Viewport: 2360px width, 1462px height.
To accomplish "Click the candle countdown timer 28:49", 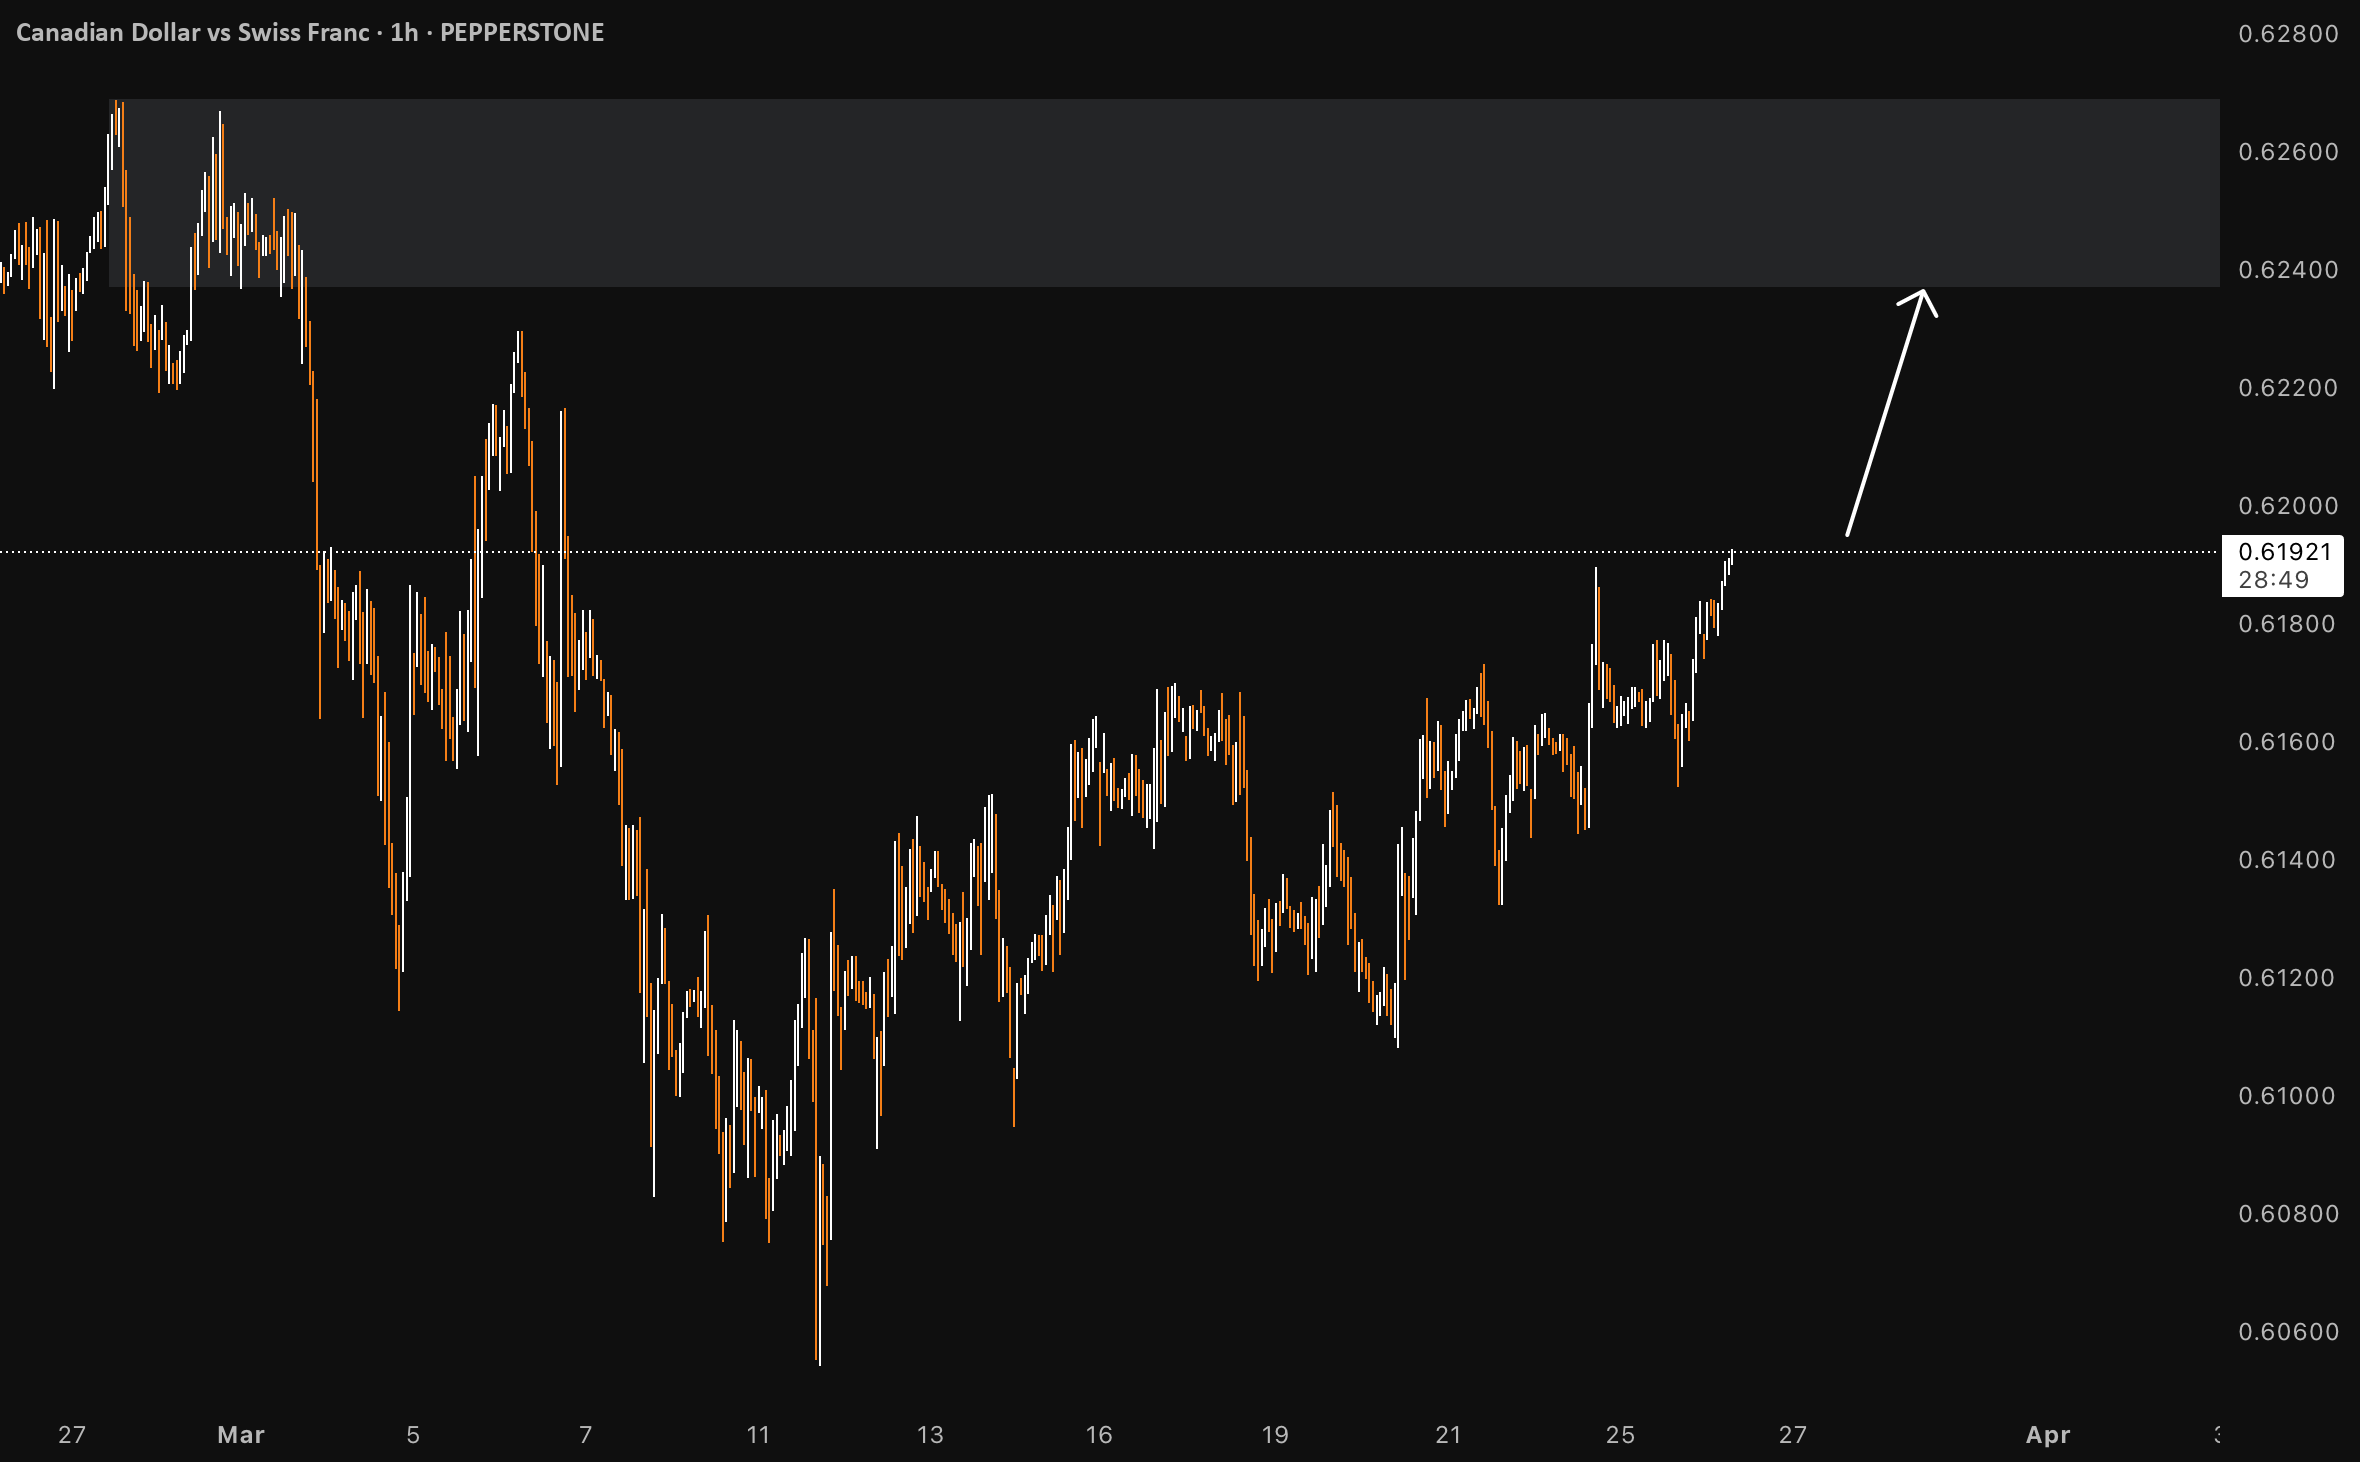I will 2273,580.
